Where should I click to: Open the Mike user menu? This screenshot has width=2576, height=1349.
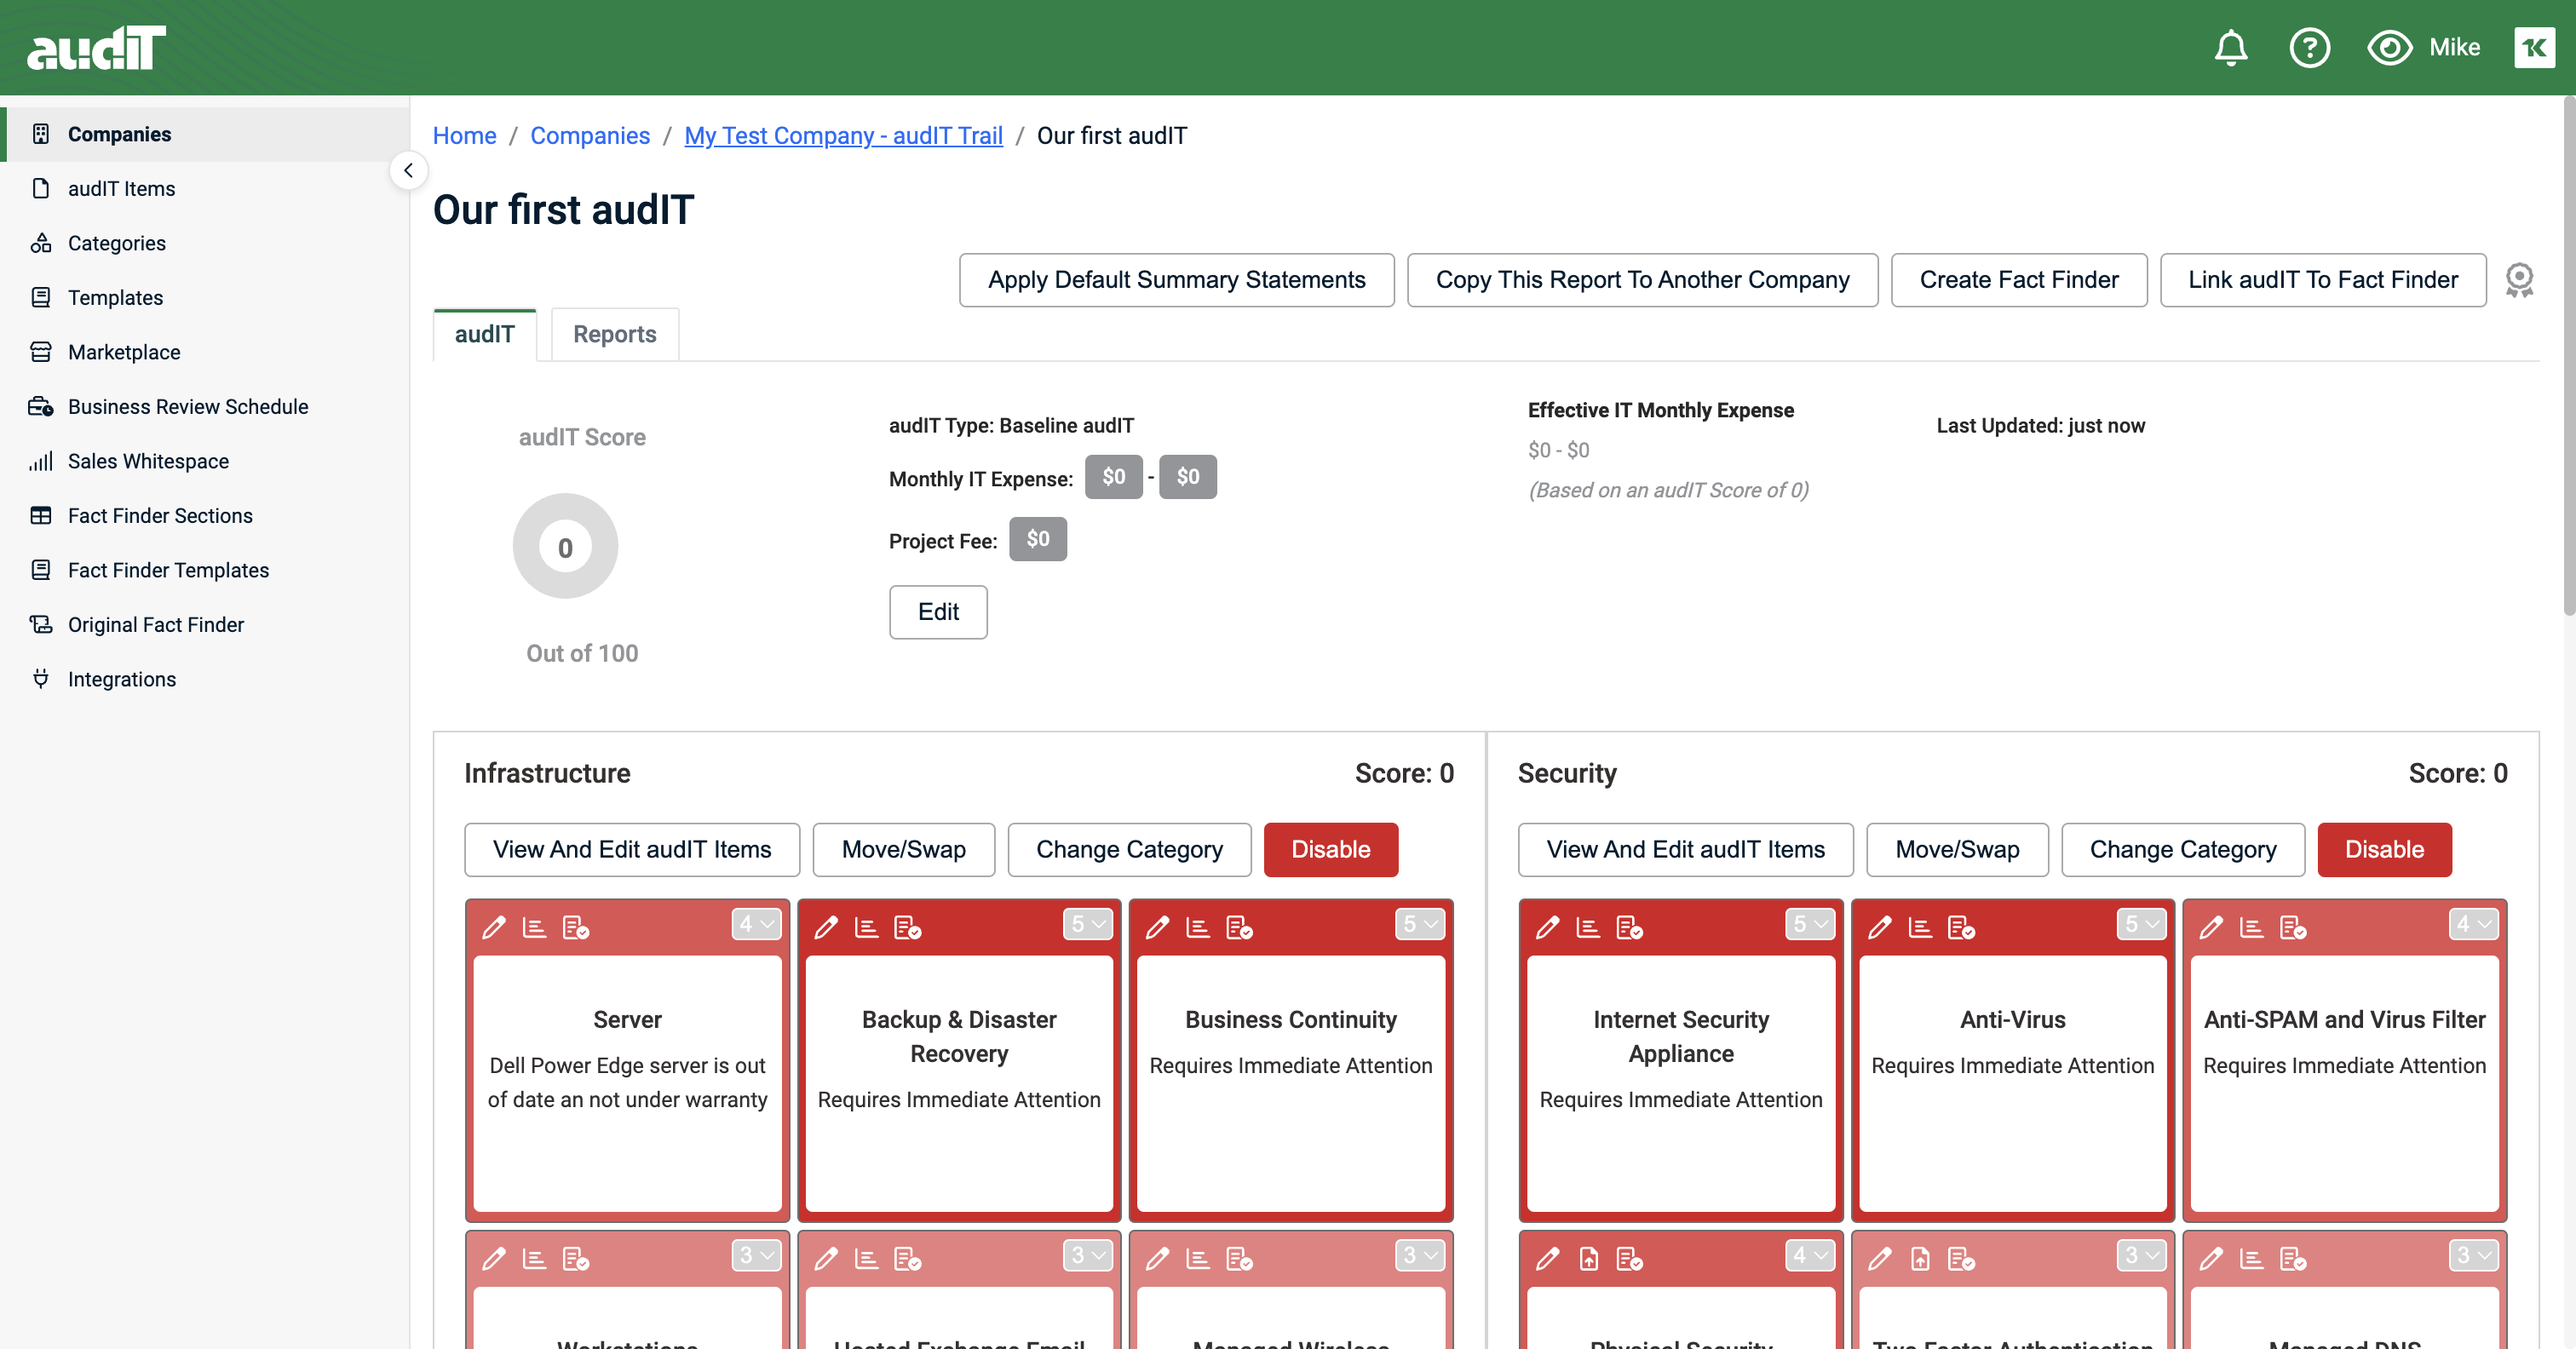[2454, 47]
